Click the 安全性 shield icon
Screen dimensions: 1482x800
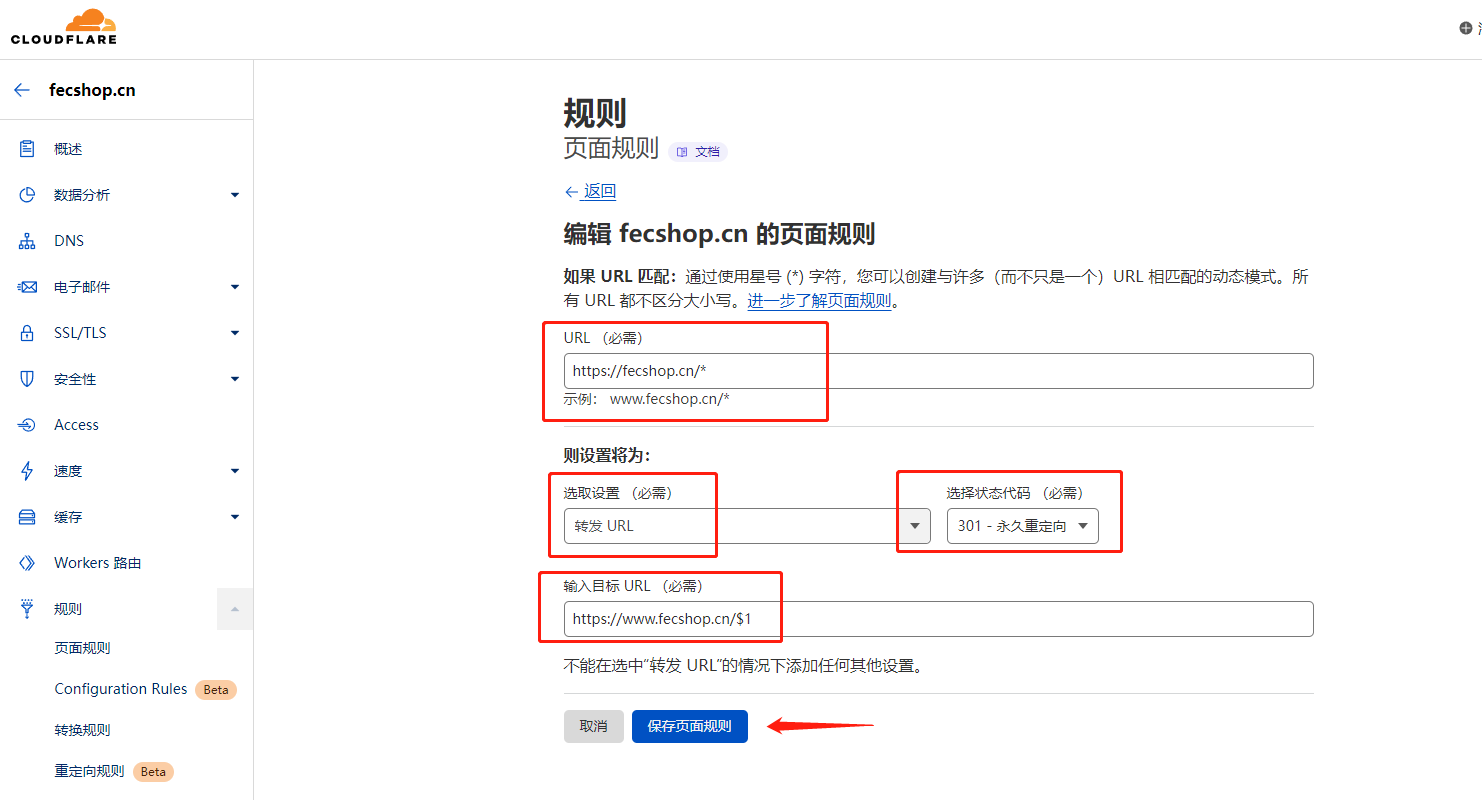click(27, 379)
